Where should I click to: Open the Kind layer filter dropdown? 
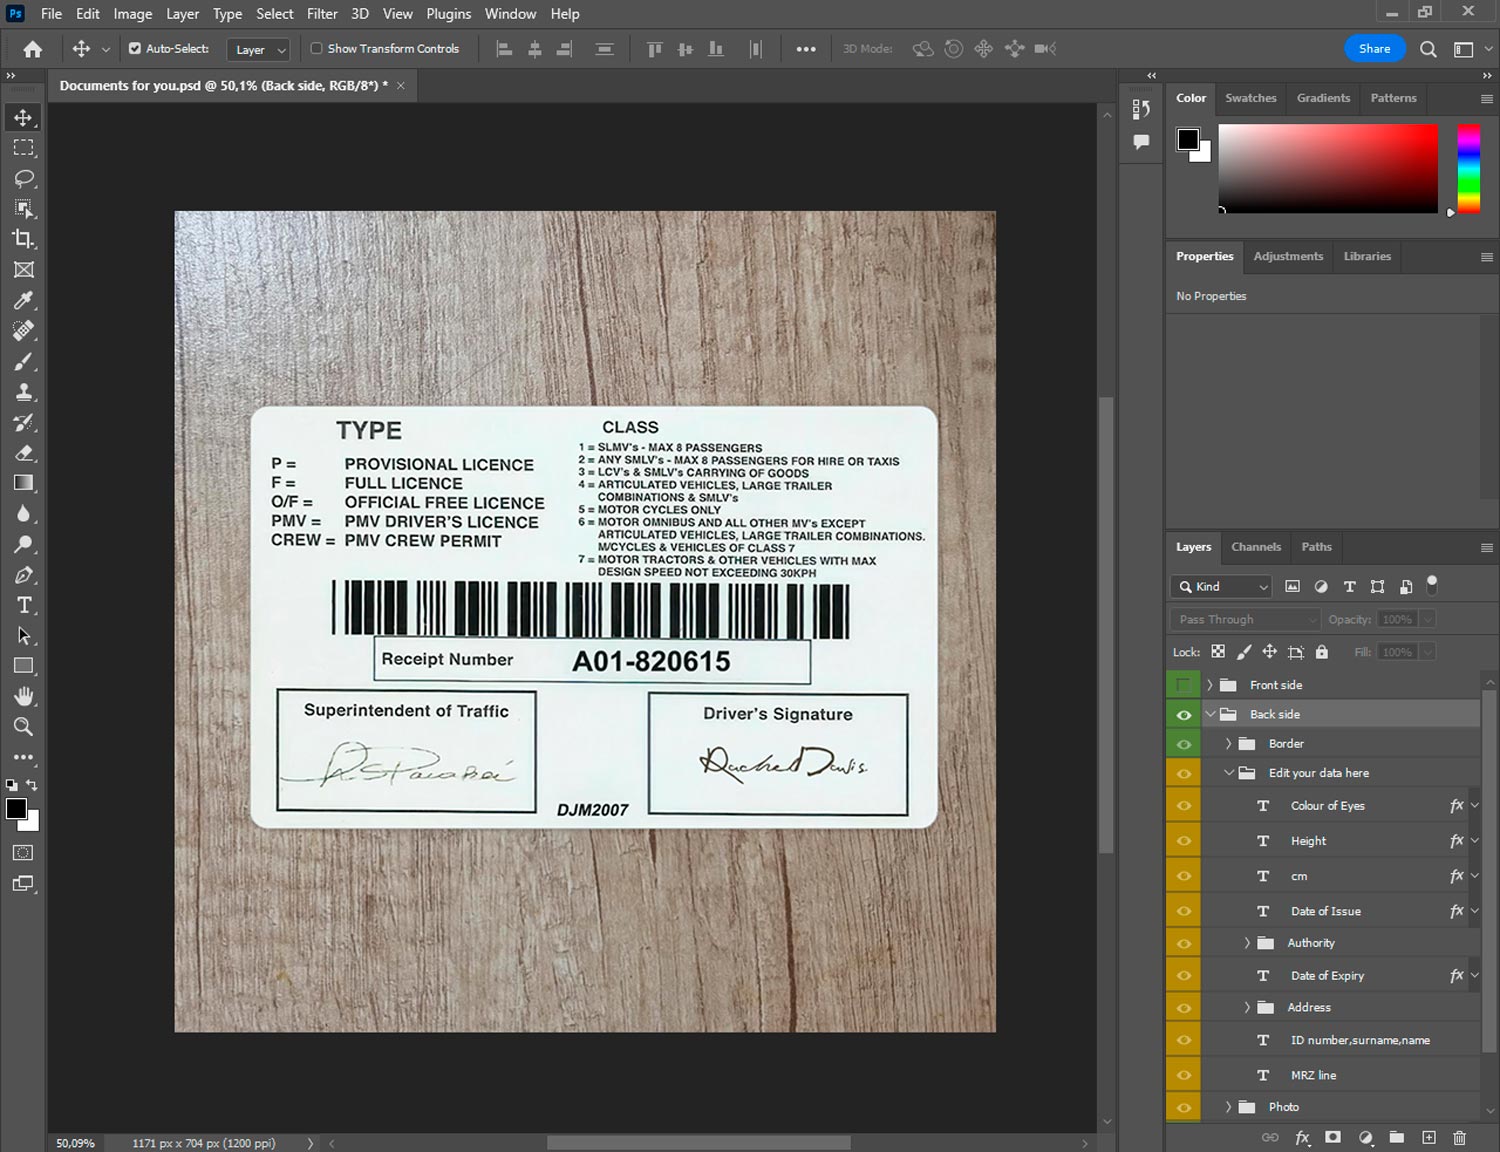[x=1222, y=587]
